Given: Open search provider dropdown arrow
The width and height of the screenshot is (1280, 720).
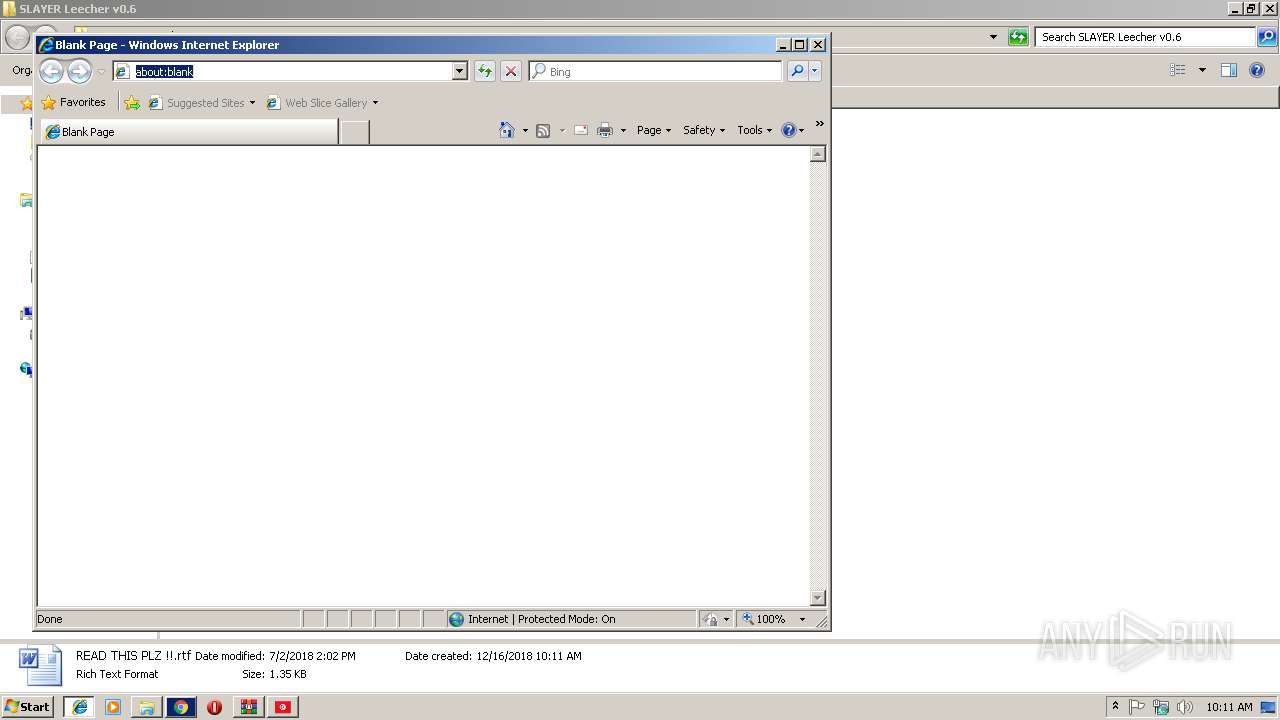Looking at the screenshot, I should coord(815,71).
